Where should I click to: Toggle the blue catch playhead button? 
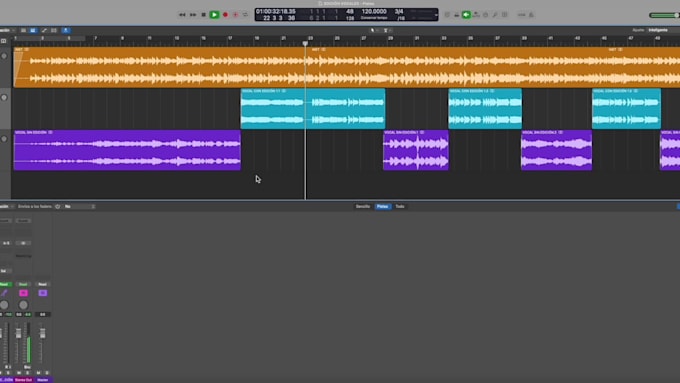(x=65, y=30)
